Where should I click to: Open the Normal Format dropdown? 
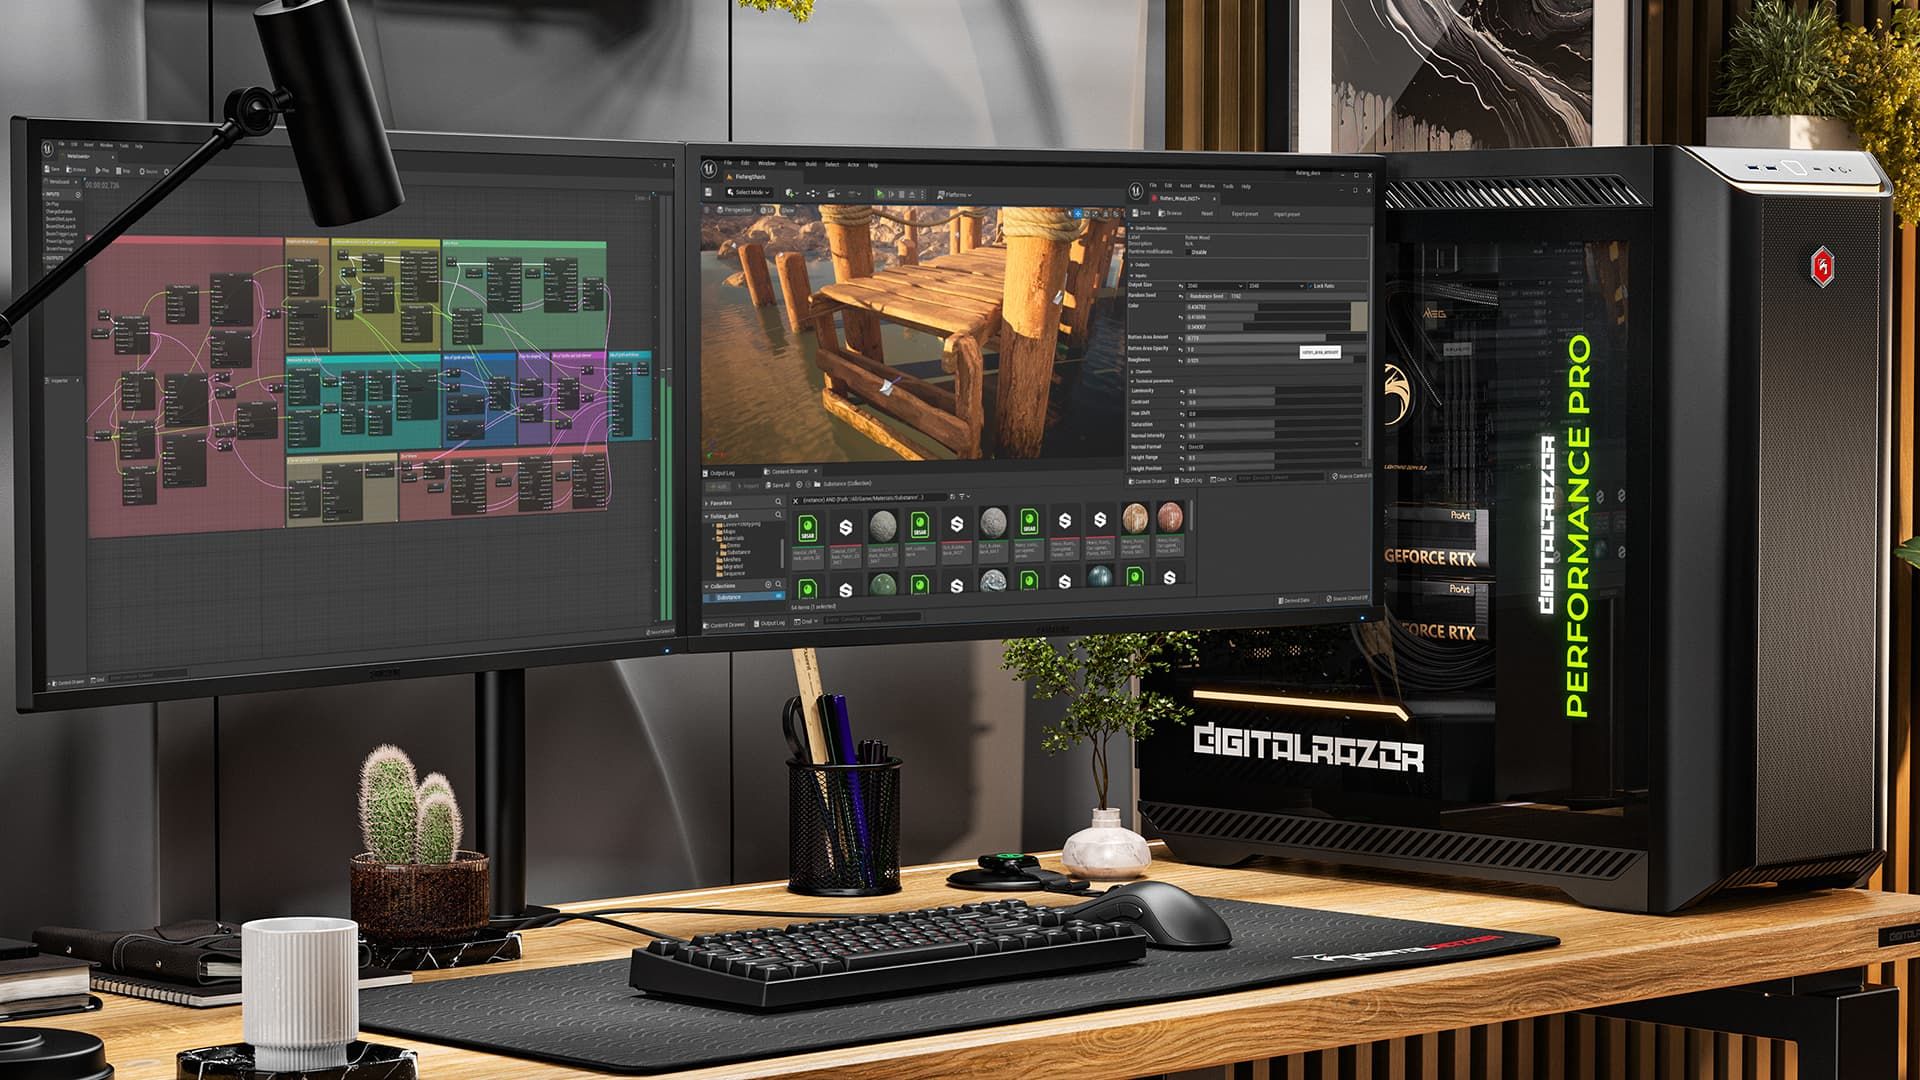1273,446
